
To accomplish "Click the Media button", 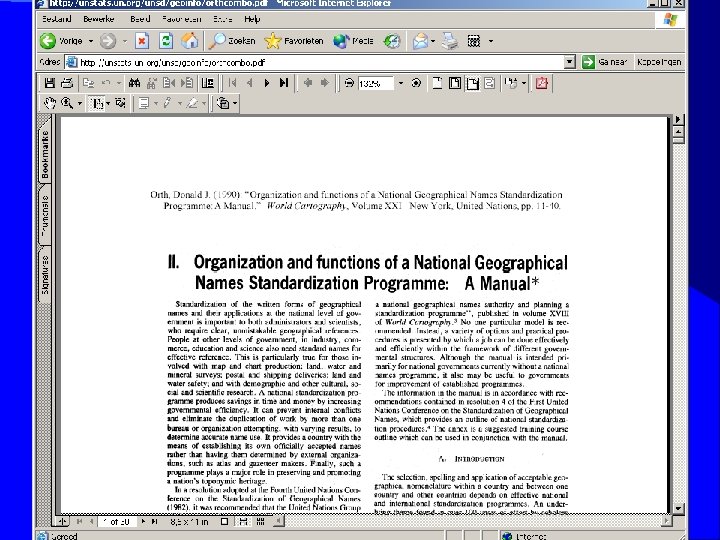I will 353,41.
